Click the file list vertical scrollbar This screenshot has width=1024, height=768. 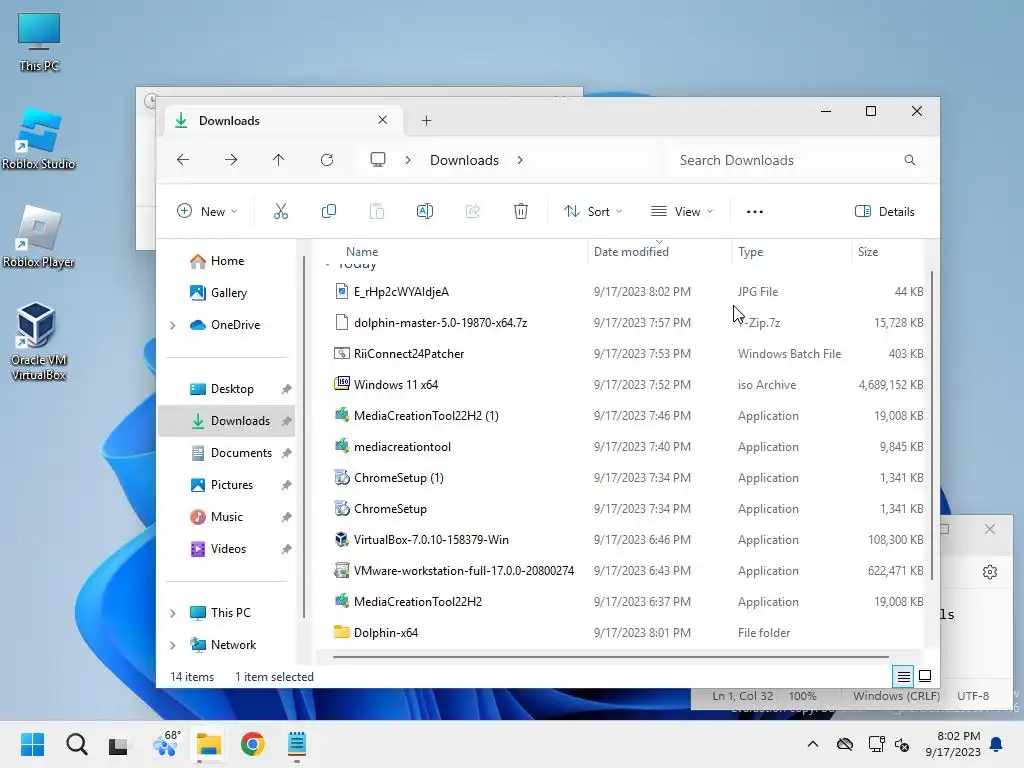point(931,424)
